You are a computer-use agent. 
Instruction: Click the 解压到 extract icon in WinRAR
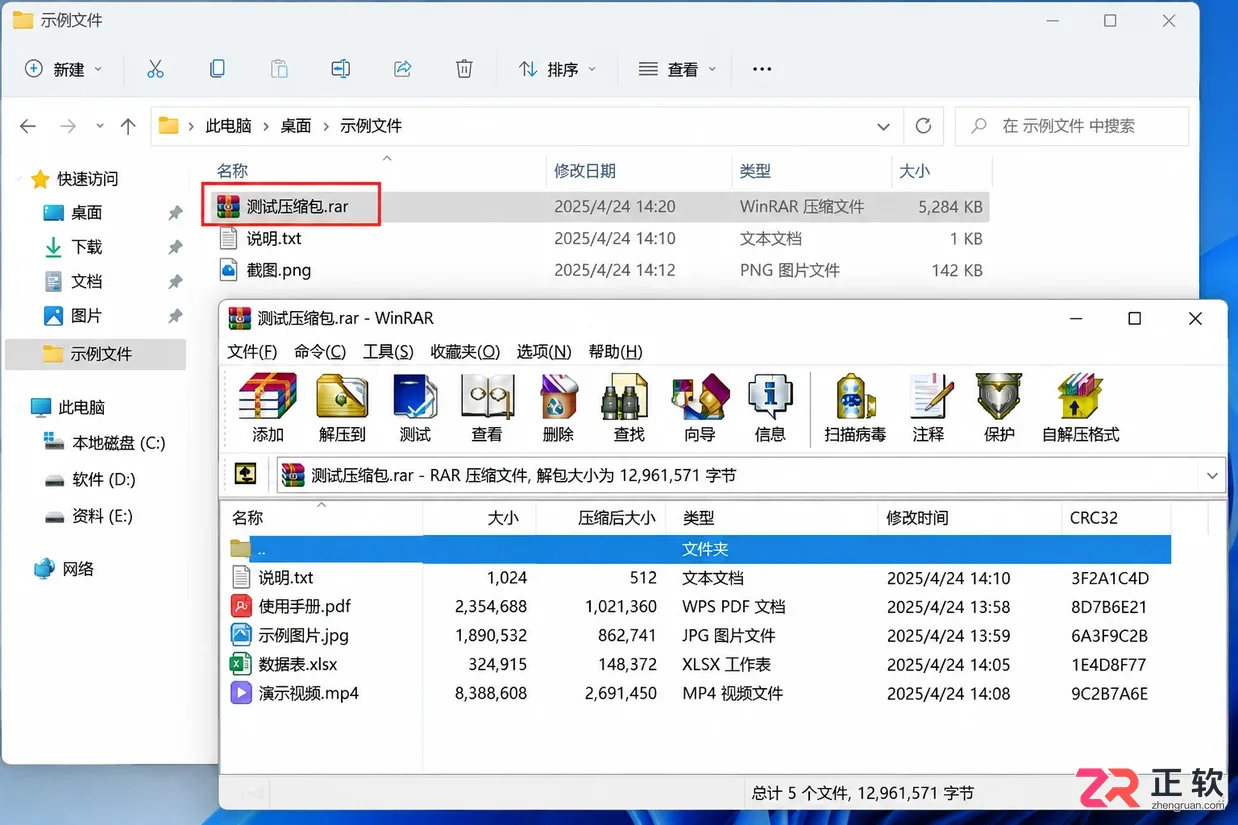tap(342, 407)
